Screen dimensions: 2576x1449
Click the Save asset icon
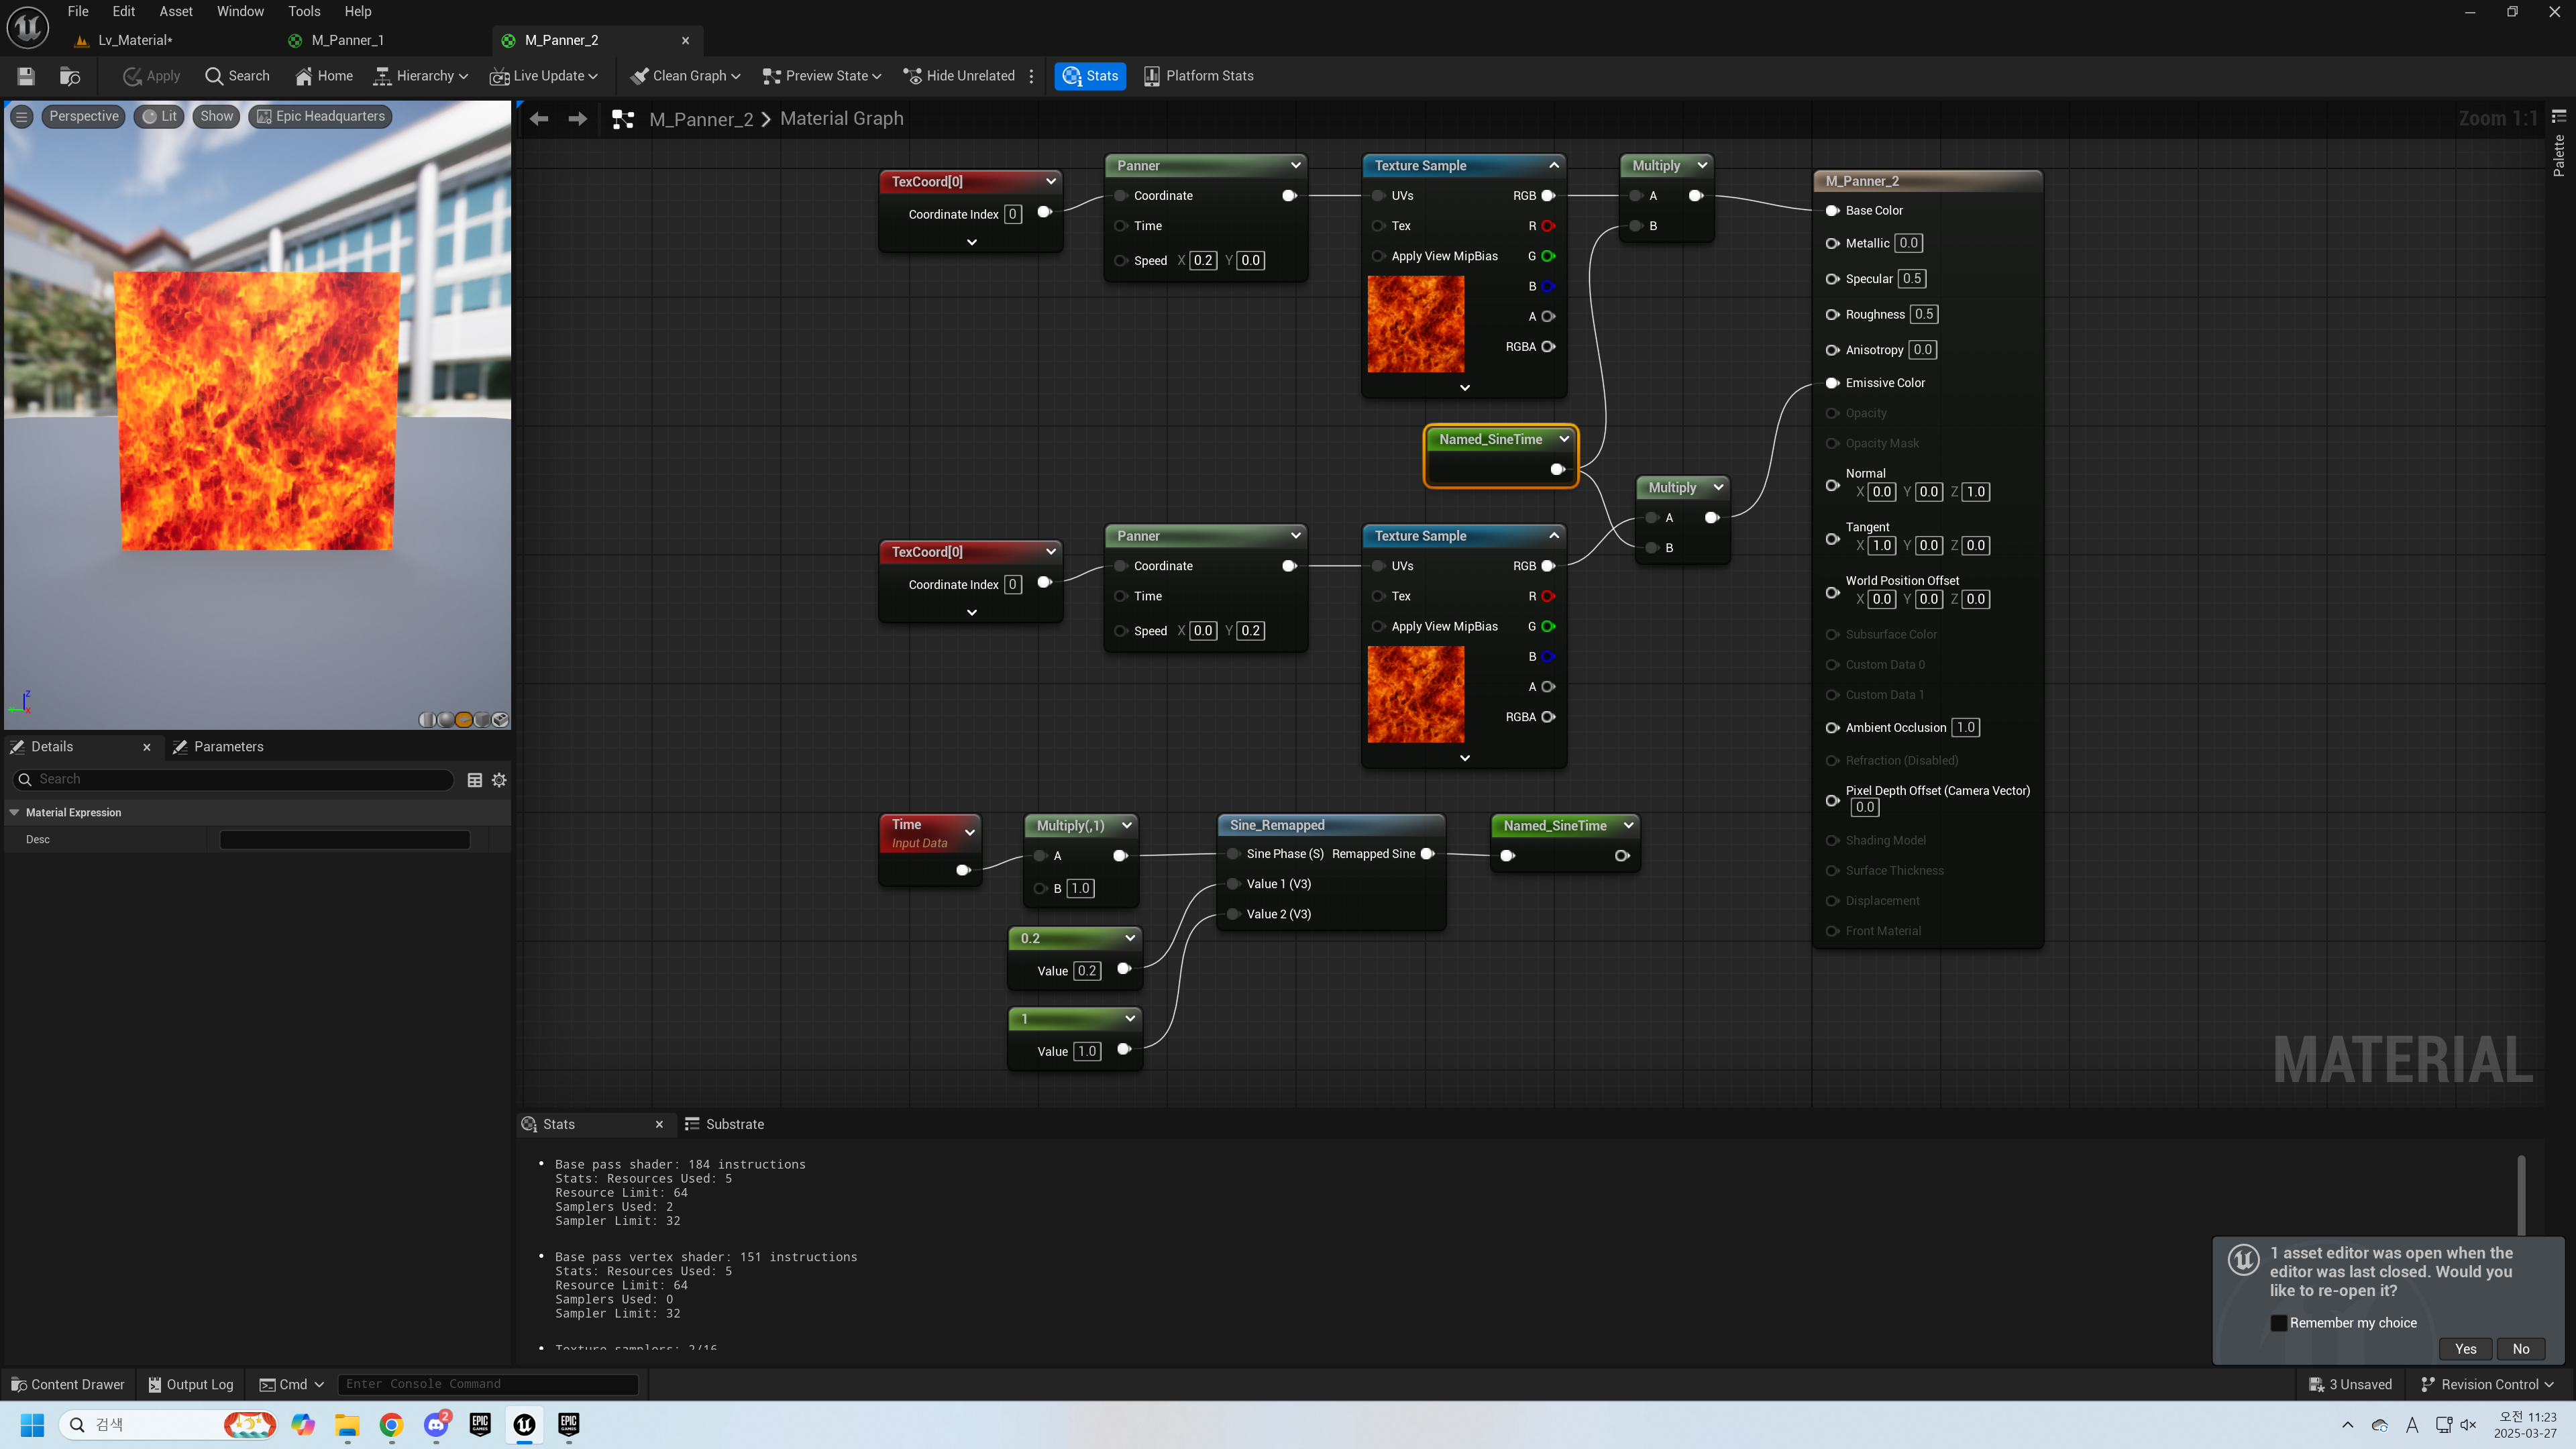pos(27,76)
